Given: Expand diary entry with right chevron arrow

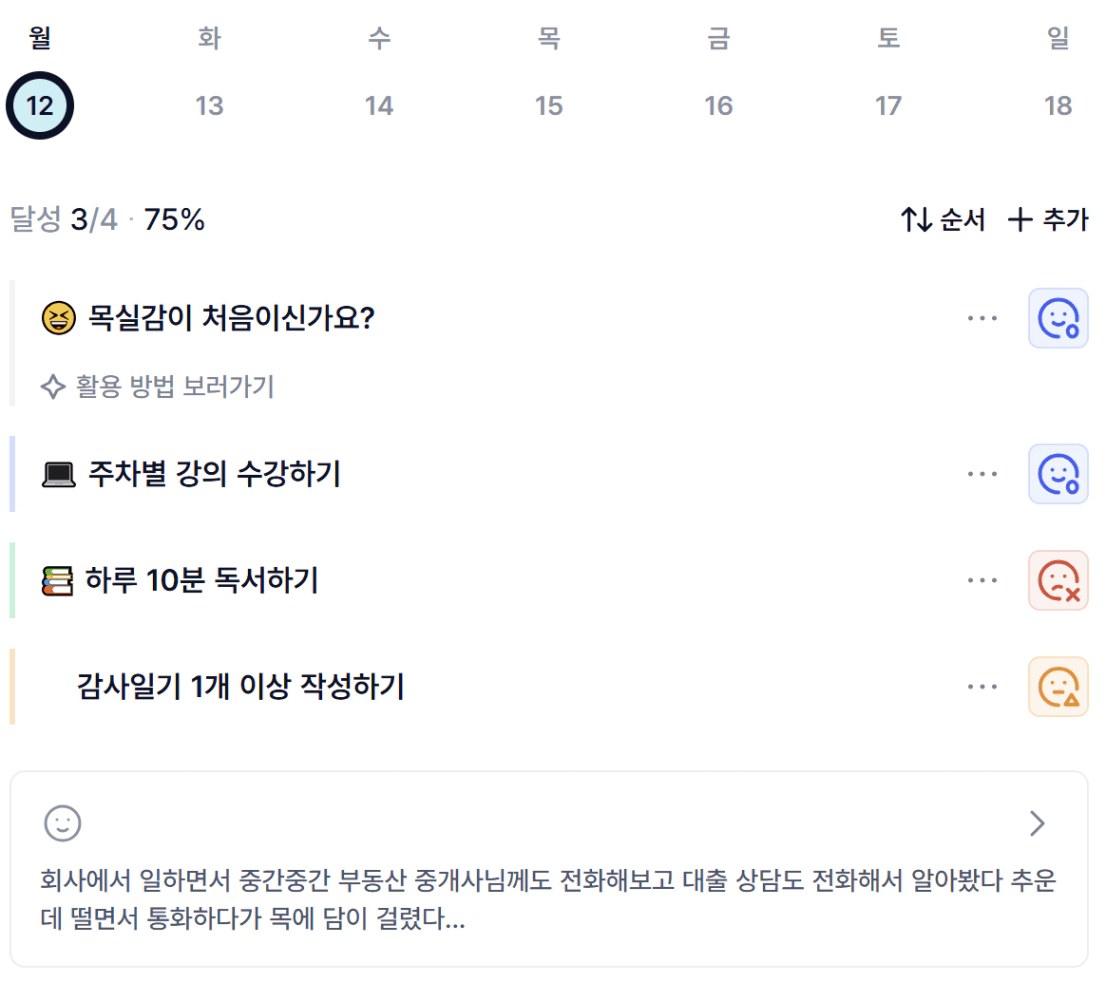Looking at the screenshot, I should pyautogui.click(x=1037, y=824).
